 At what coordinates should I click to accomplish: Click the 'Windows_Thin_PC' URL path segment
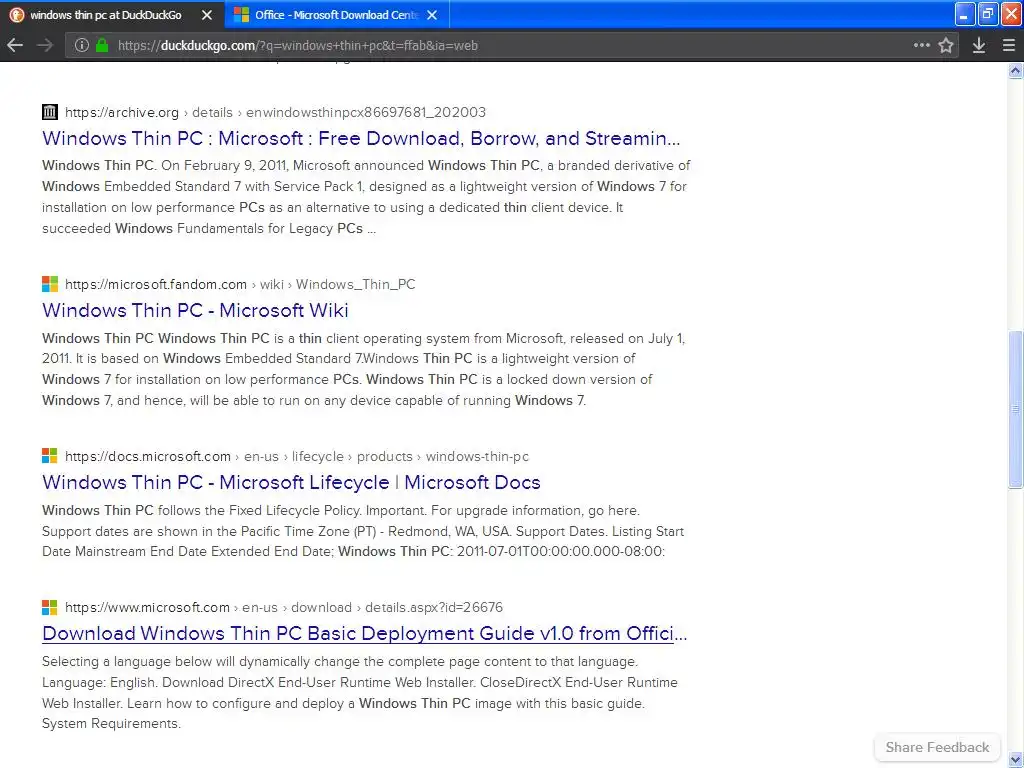[x=355, y=285]
